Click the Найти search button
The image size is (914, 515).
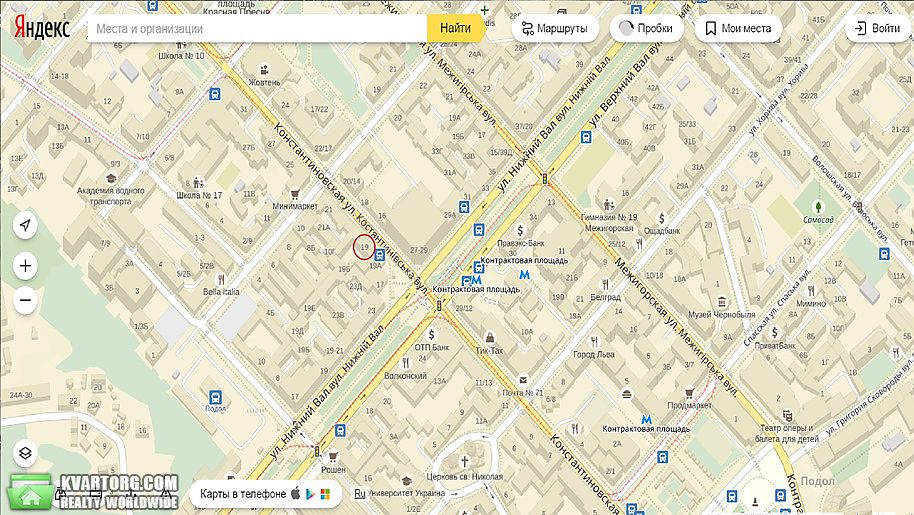click(x=455, y=28)
